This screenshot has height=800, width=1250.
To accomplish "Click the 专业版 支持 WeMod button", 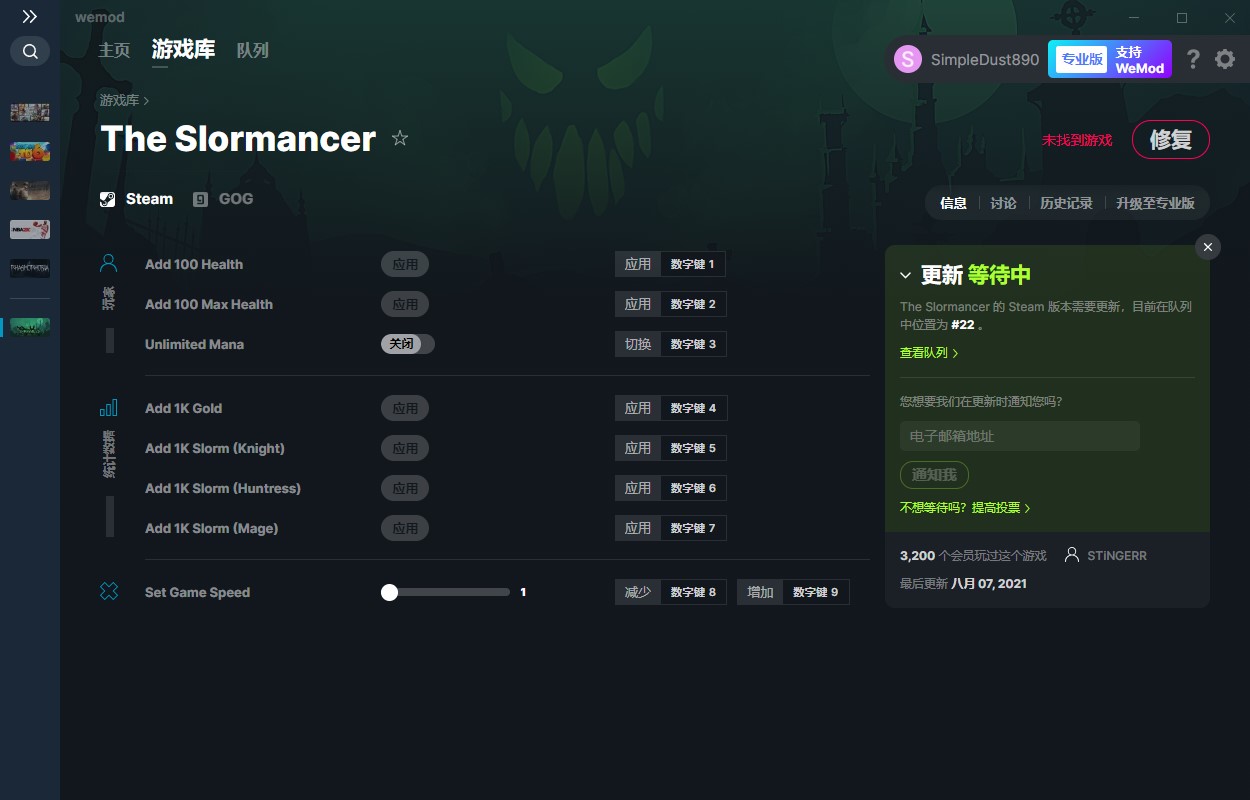I will (1109, 59).
